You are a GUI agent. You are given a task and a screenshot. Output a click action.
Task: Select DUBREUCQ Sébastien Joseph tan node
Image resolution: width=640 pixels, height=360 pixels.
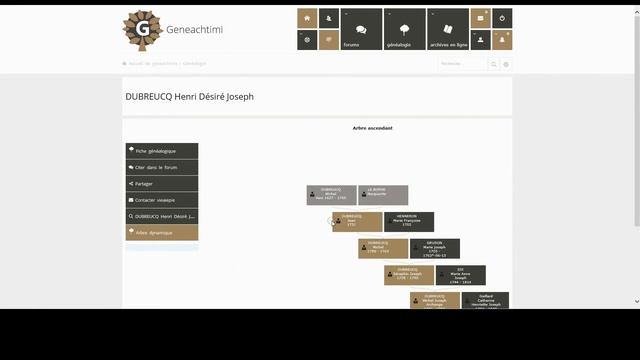[409, 275]
